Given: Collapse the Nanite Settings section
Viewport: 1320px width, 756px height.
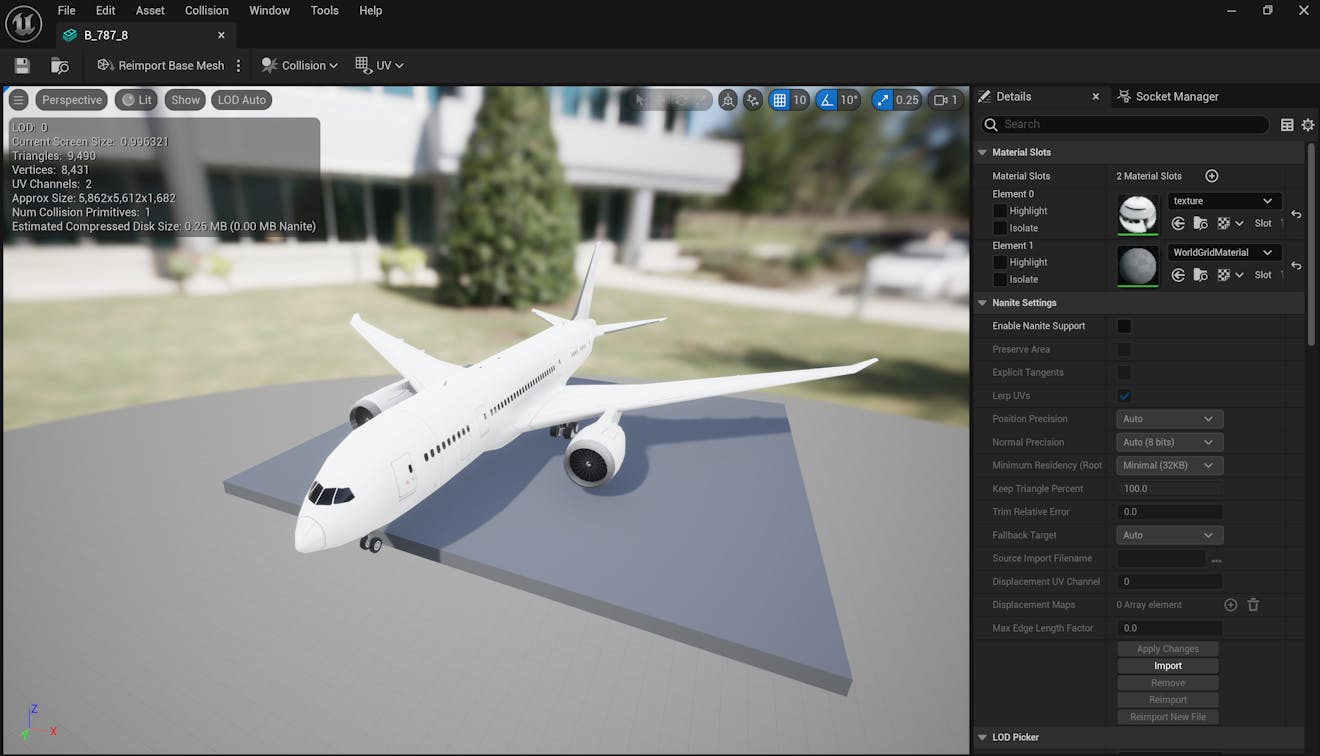Looking at the screenshot, I should pyautogui.click(x=982, y=303).
